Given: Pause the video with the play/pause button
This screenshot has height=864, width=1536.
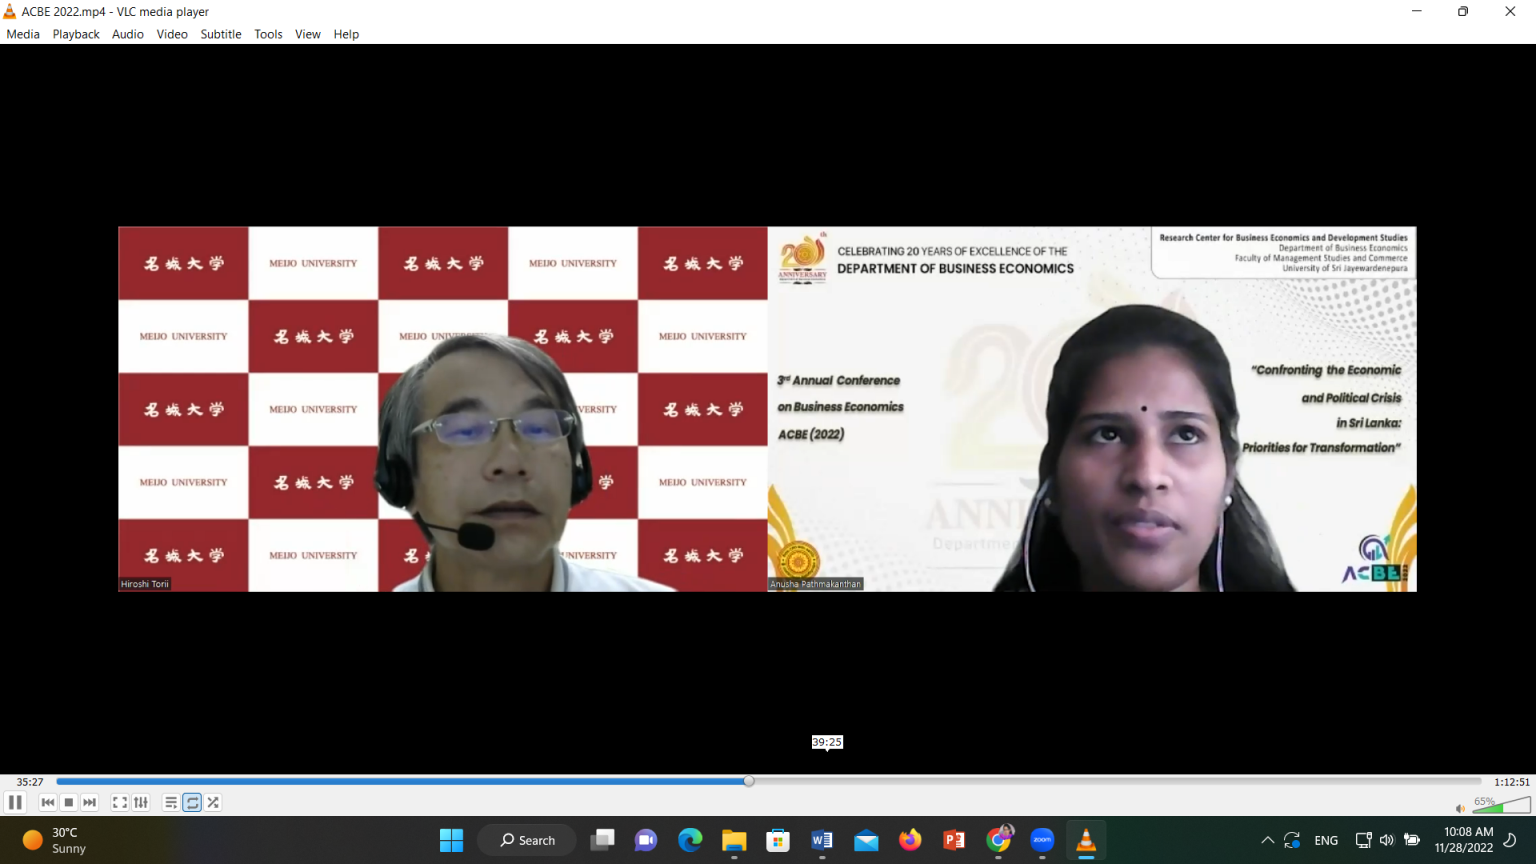Looking at the screenshot, I should (15, 802).
